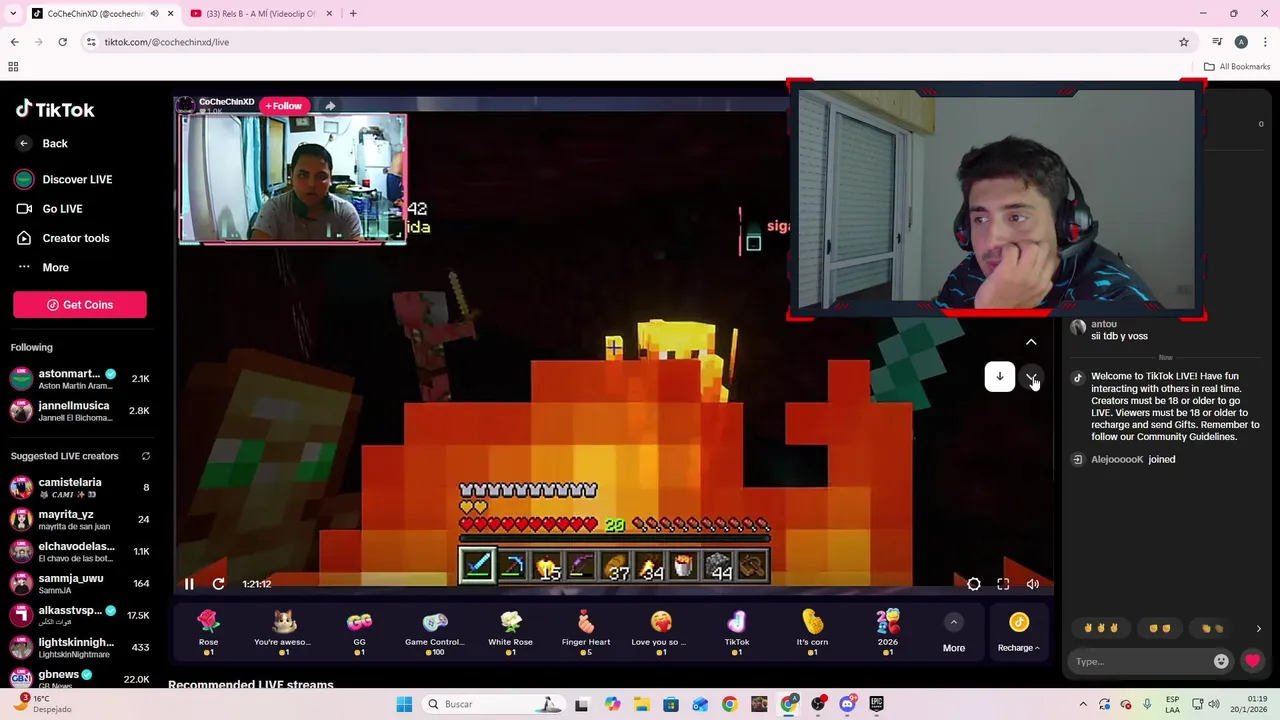Click the browser address bar
The width and height of the screenshot is (1280, 720).
630,42
